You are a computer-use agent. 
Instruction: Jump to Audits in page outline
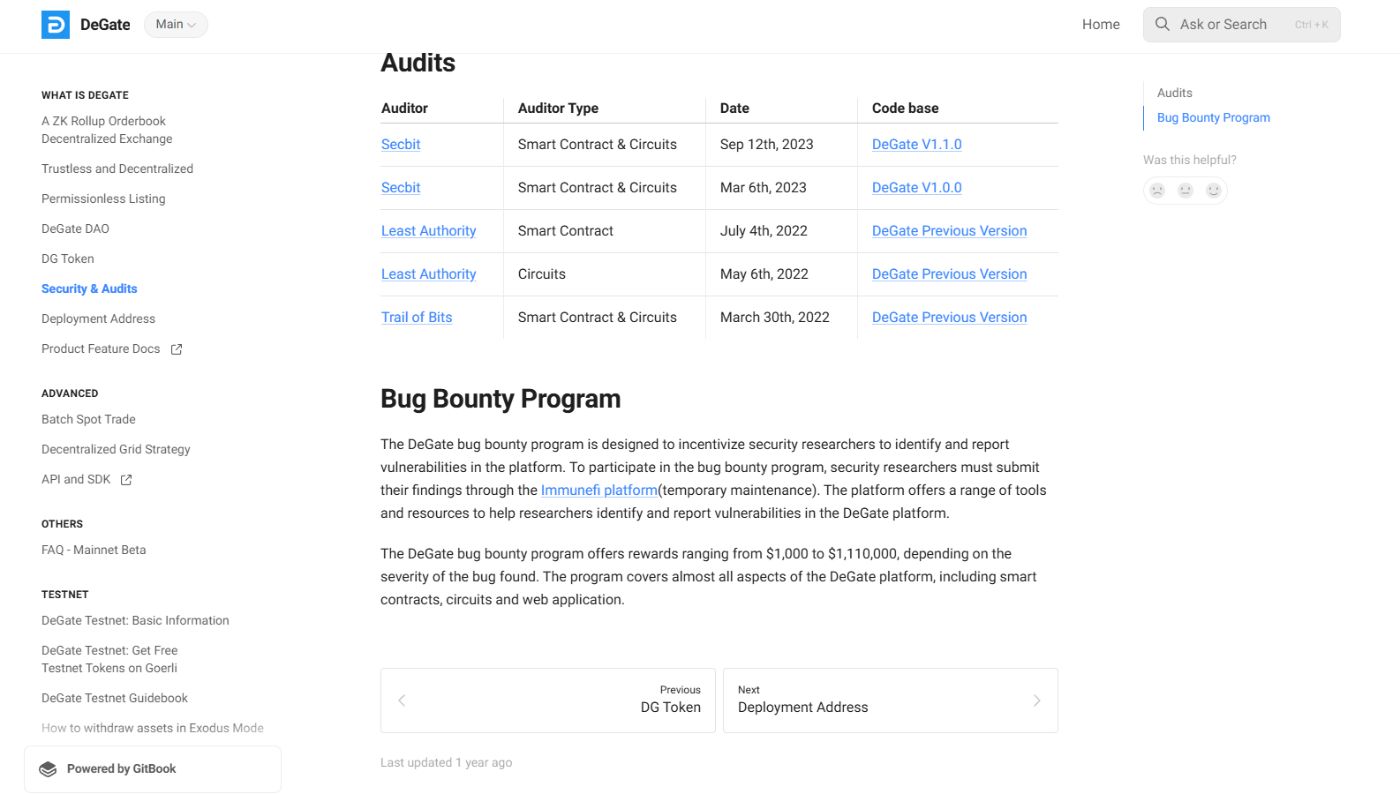click(x=1174, y=93)
